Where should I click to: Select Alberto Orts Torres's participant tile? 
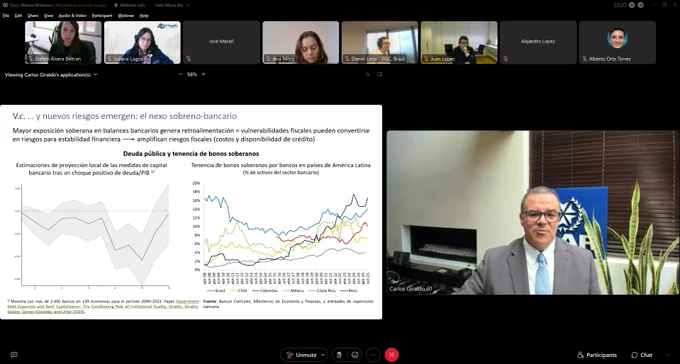[618, 43]
